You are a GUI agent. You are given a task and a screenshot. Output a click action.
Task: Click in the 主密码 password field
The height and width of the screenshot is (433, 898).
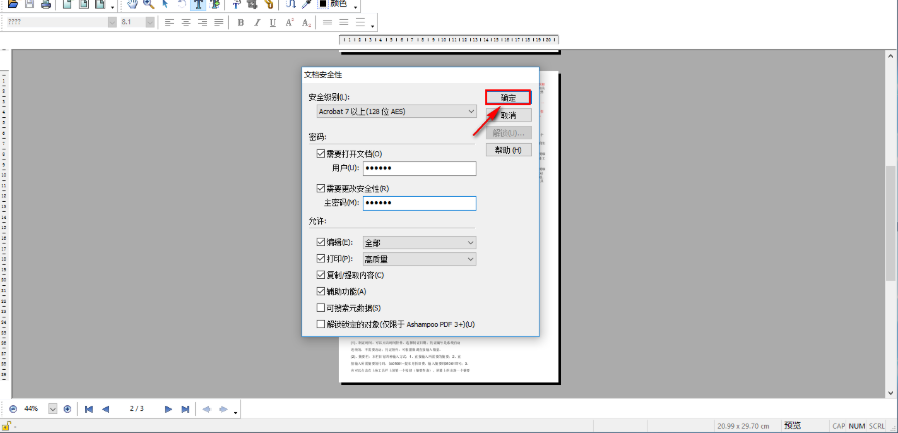click(420, 203)
